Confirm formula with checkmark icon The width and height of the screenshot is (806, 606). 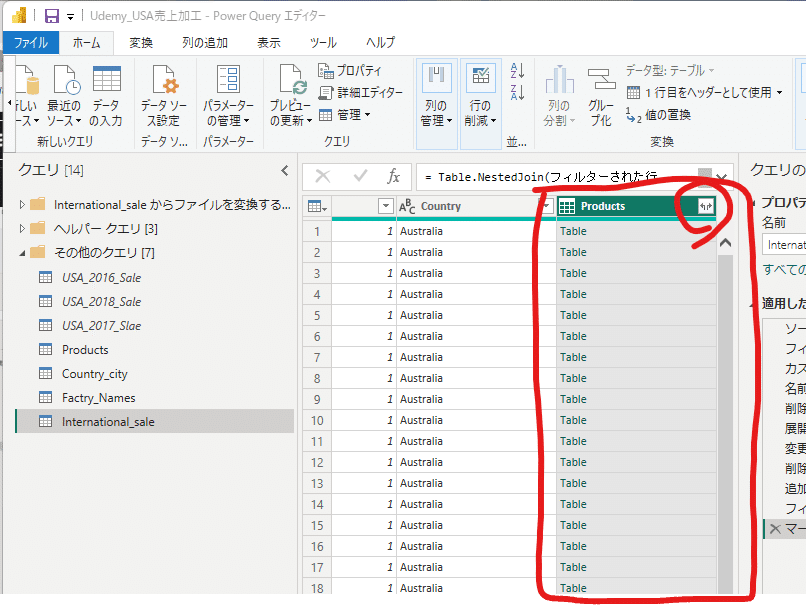(360, 177)
